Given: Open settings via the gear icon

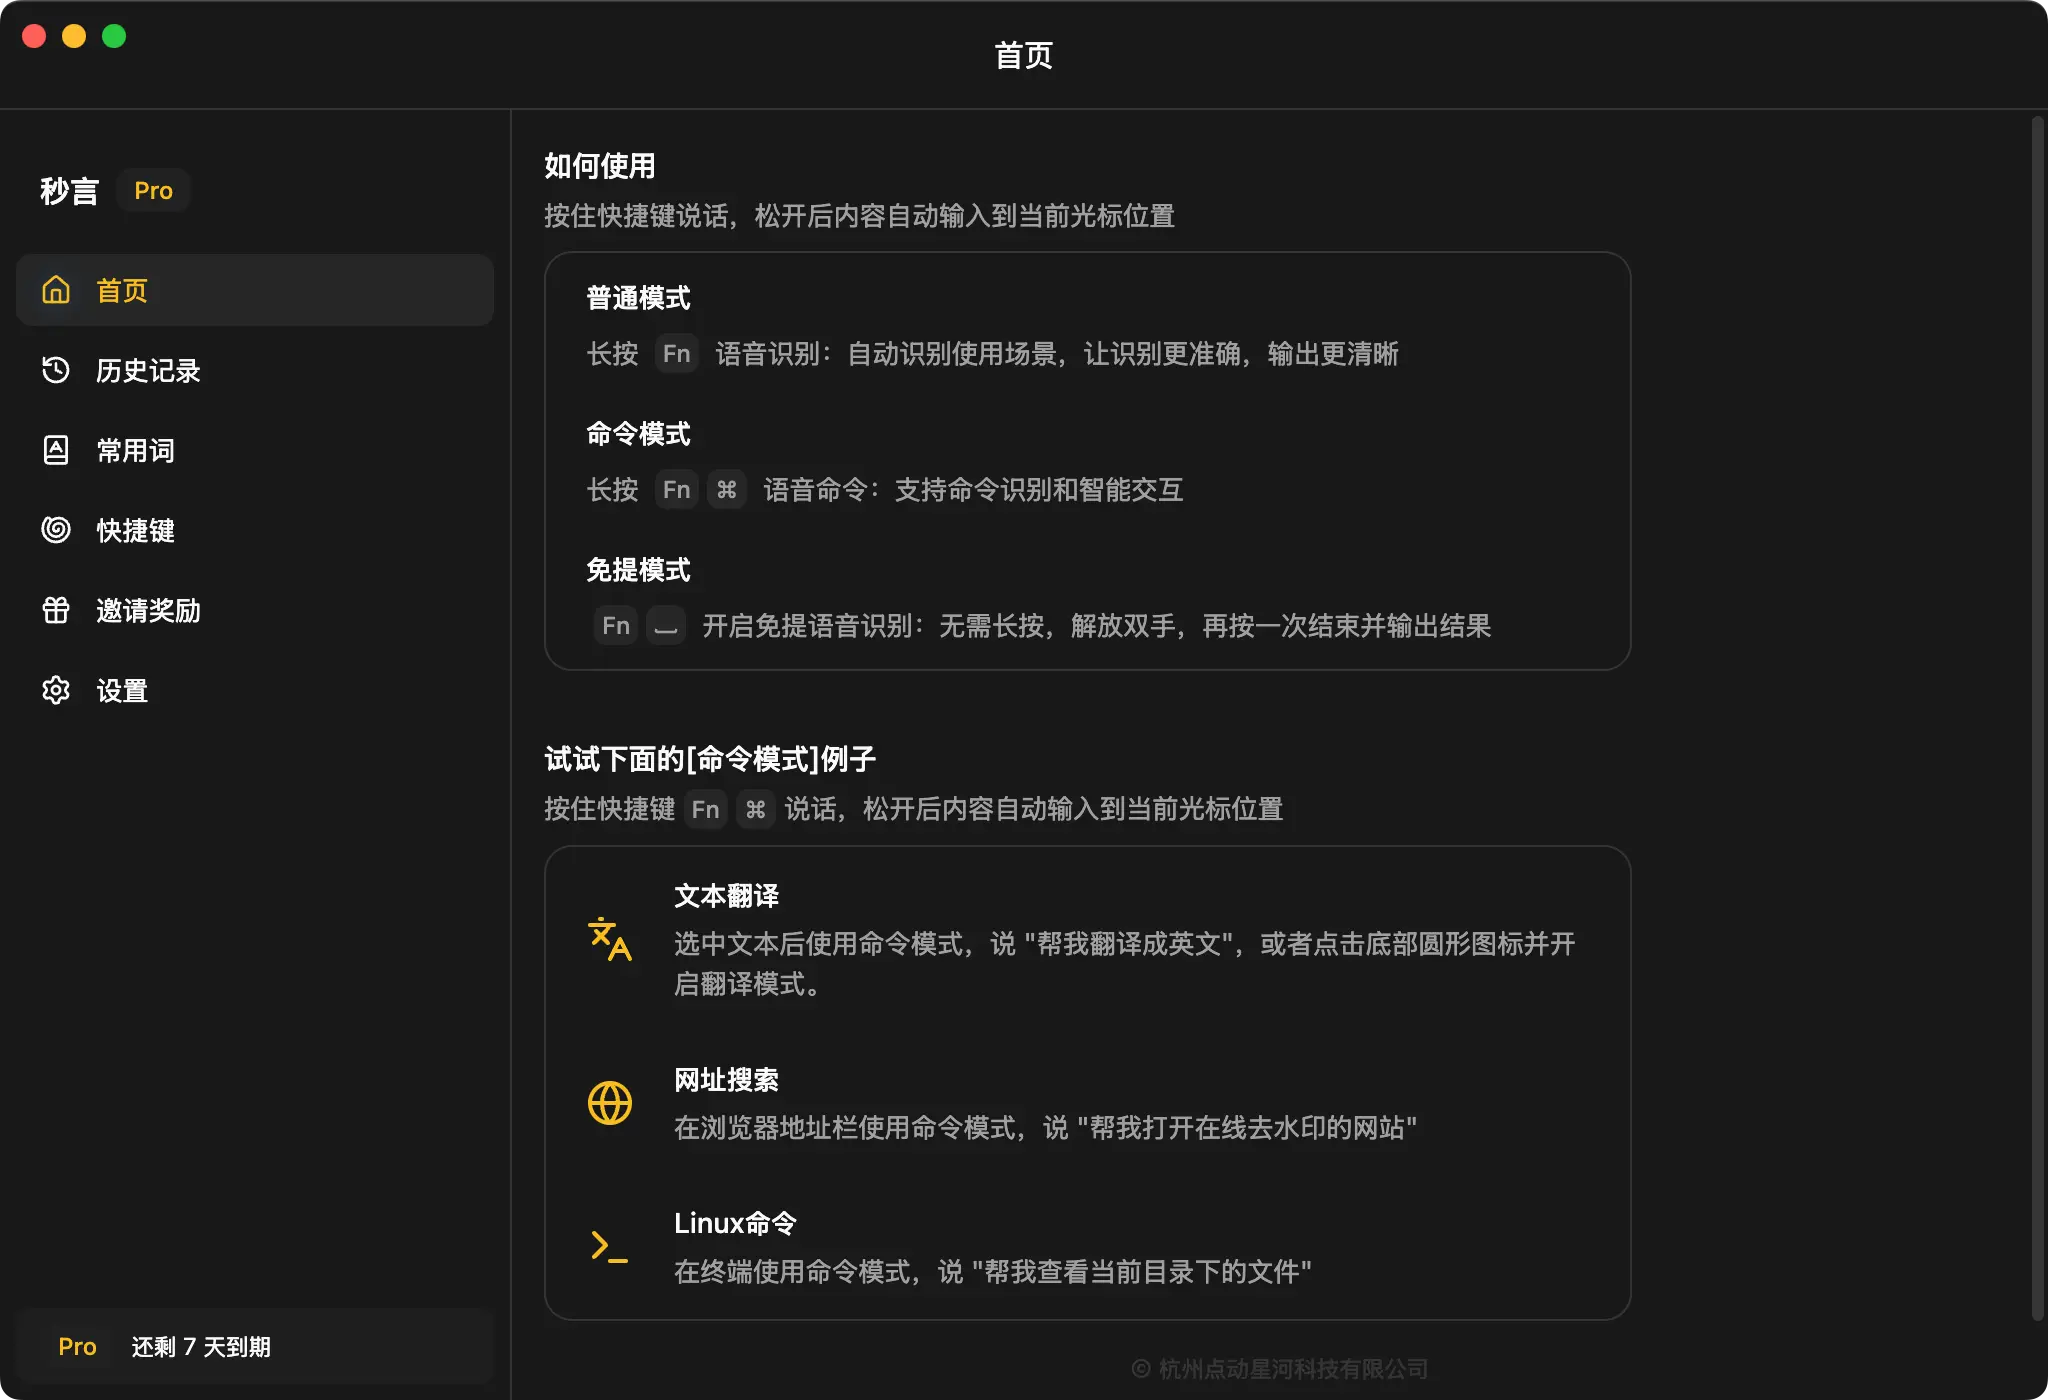Looking at the screenshot, I should (57, 690).
